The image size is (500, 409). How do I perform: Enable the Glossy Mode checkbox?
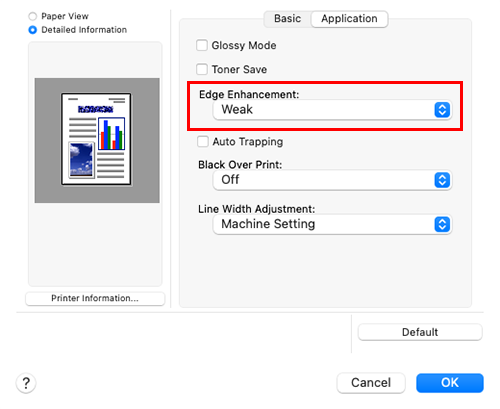click(x=202, y=45)
